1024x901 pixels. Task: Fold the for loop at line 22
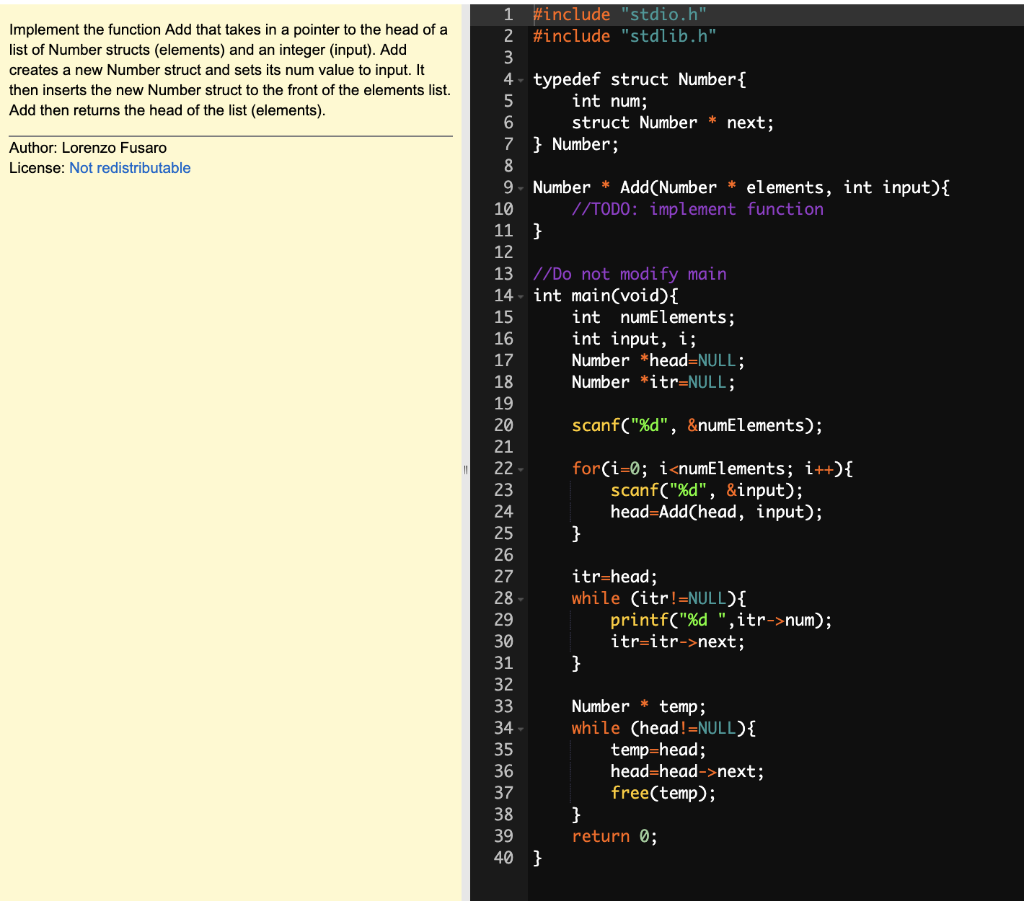tap(519, 468)
